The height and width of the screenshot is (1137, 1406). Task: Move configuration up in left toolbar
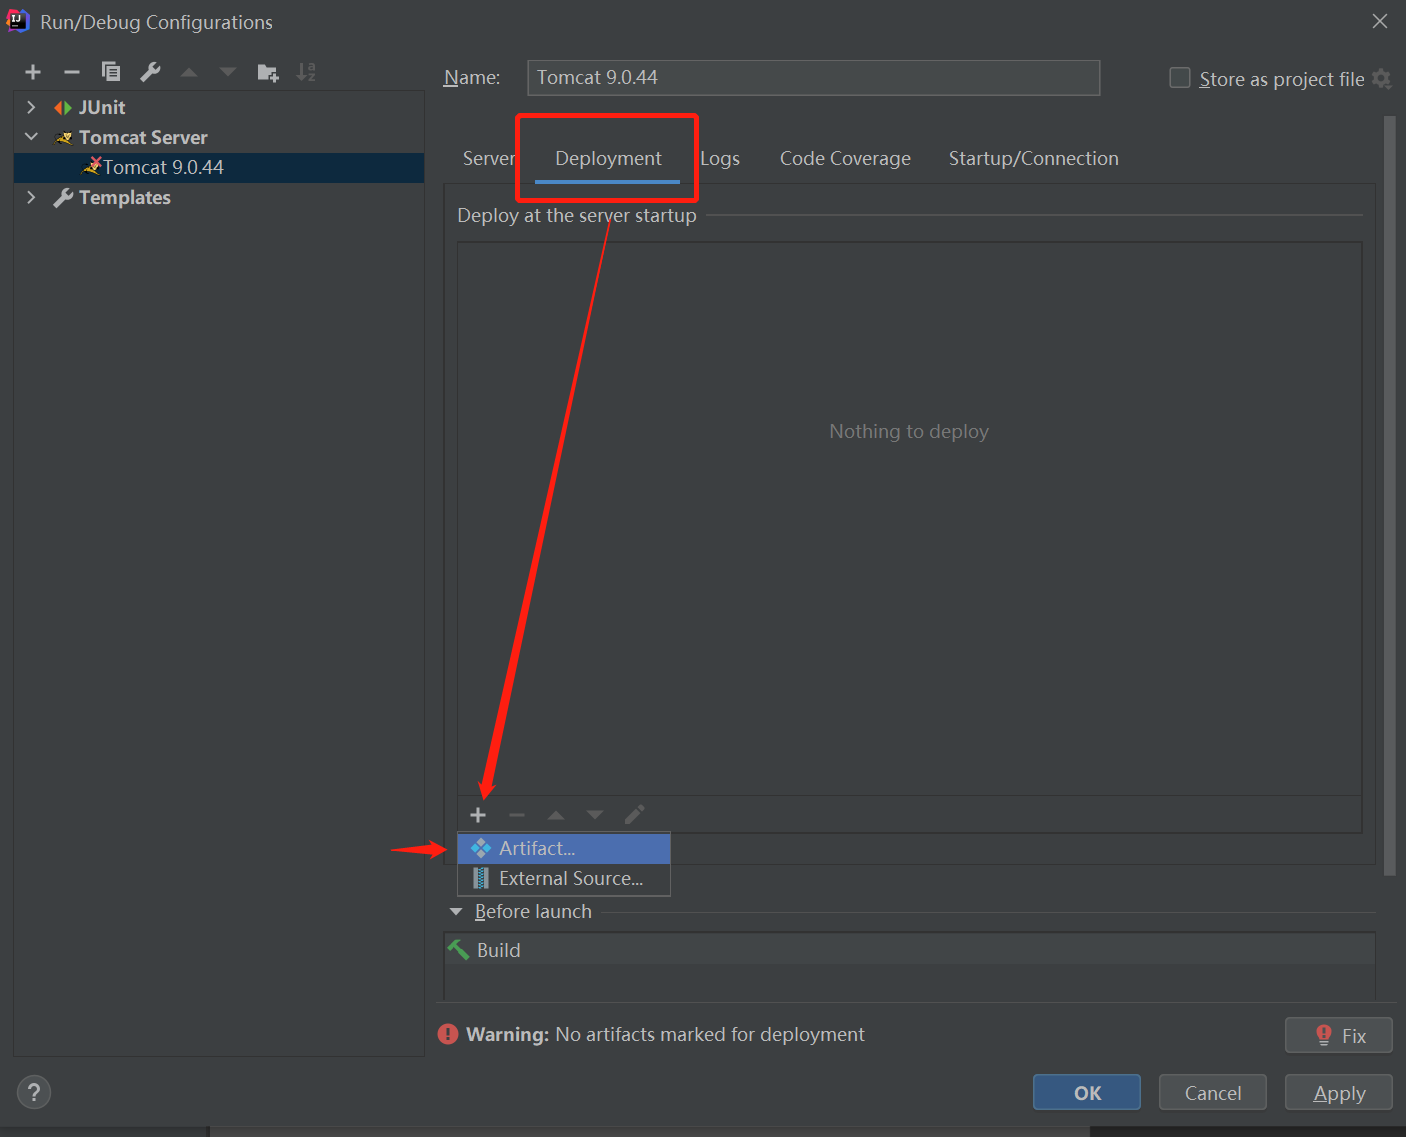point(189,72)
